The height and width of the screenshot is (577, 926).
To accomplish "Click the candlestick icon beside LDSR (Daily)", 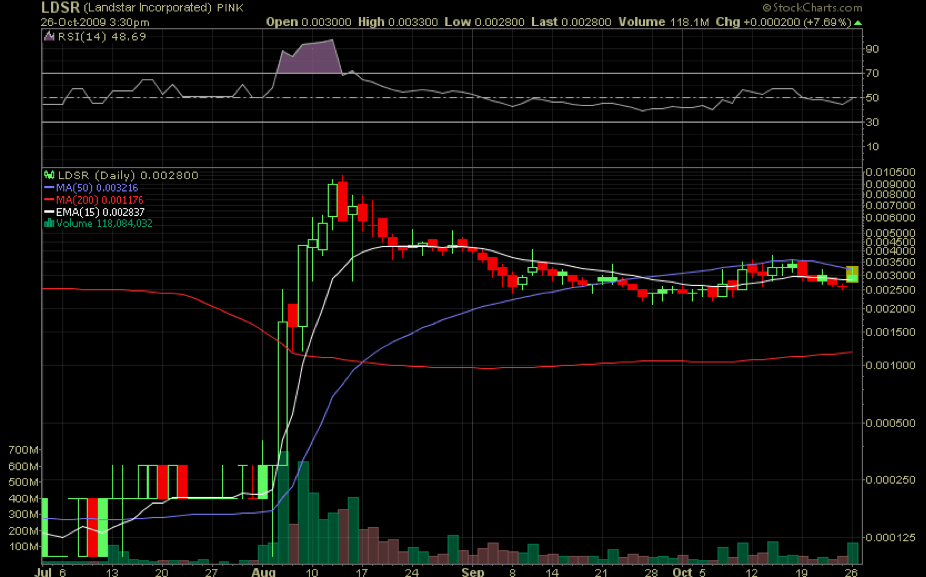I will coord(50,175).
